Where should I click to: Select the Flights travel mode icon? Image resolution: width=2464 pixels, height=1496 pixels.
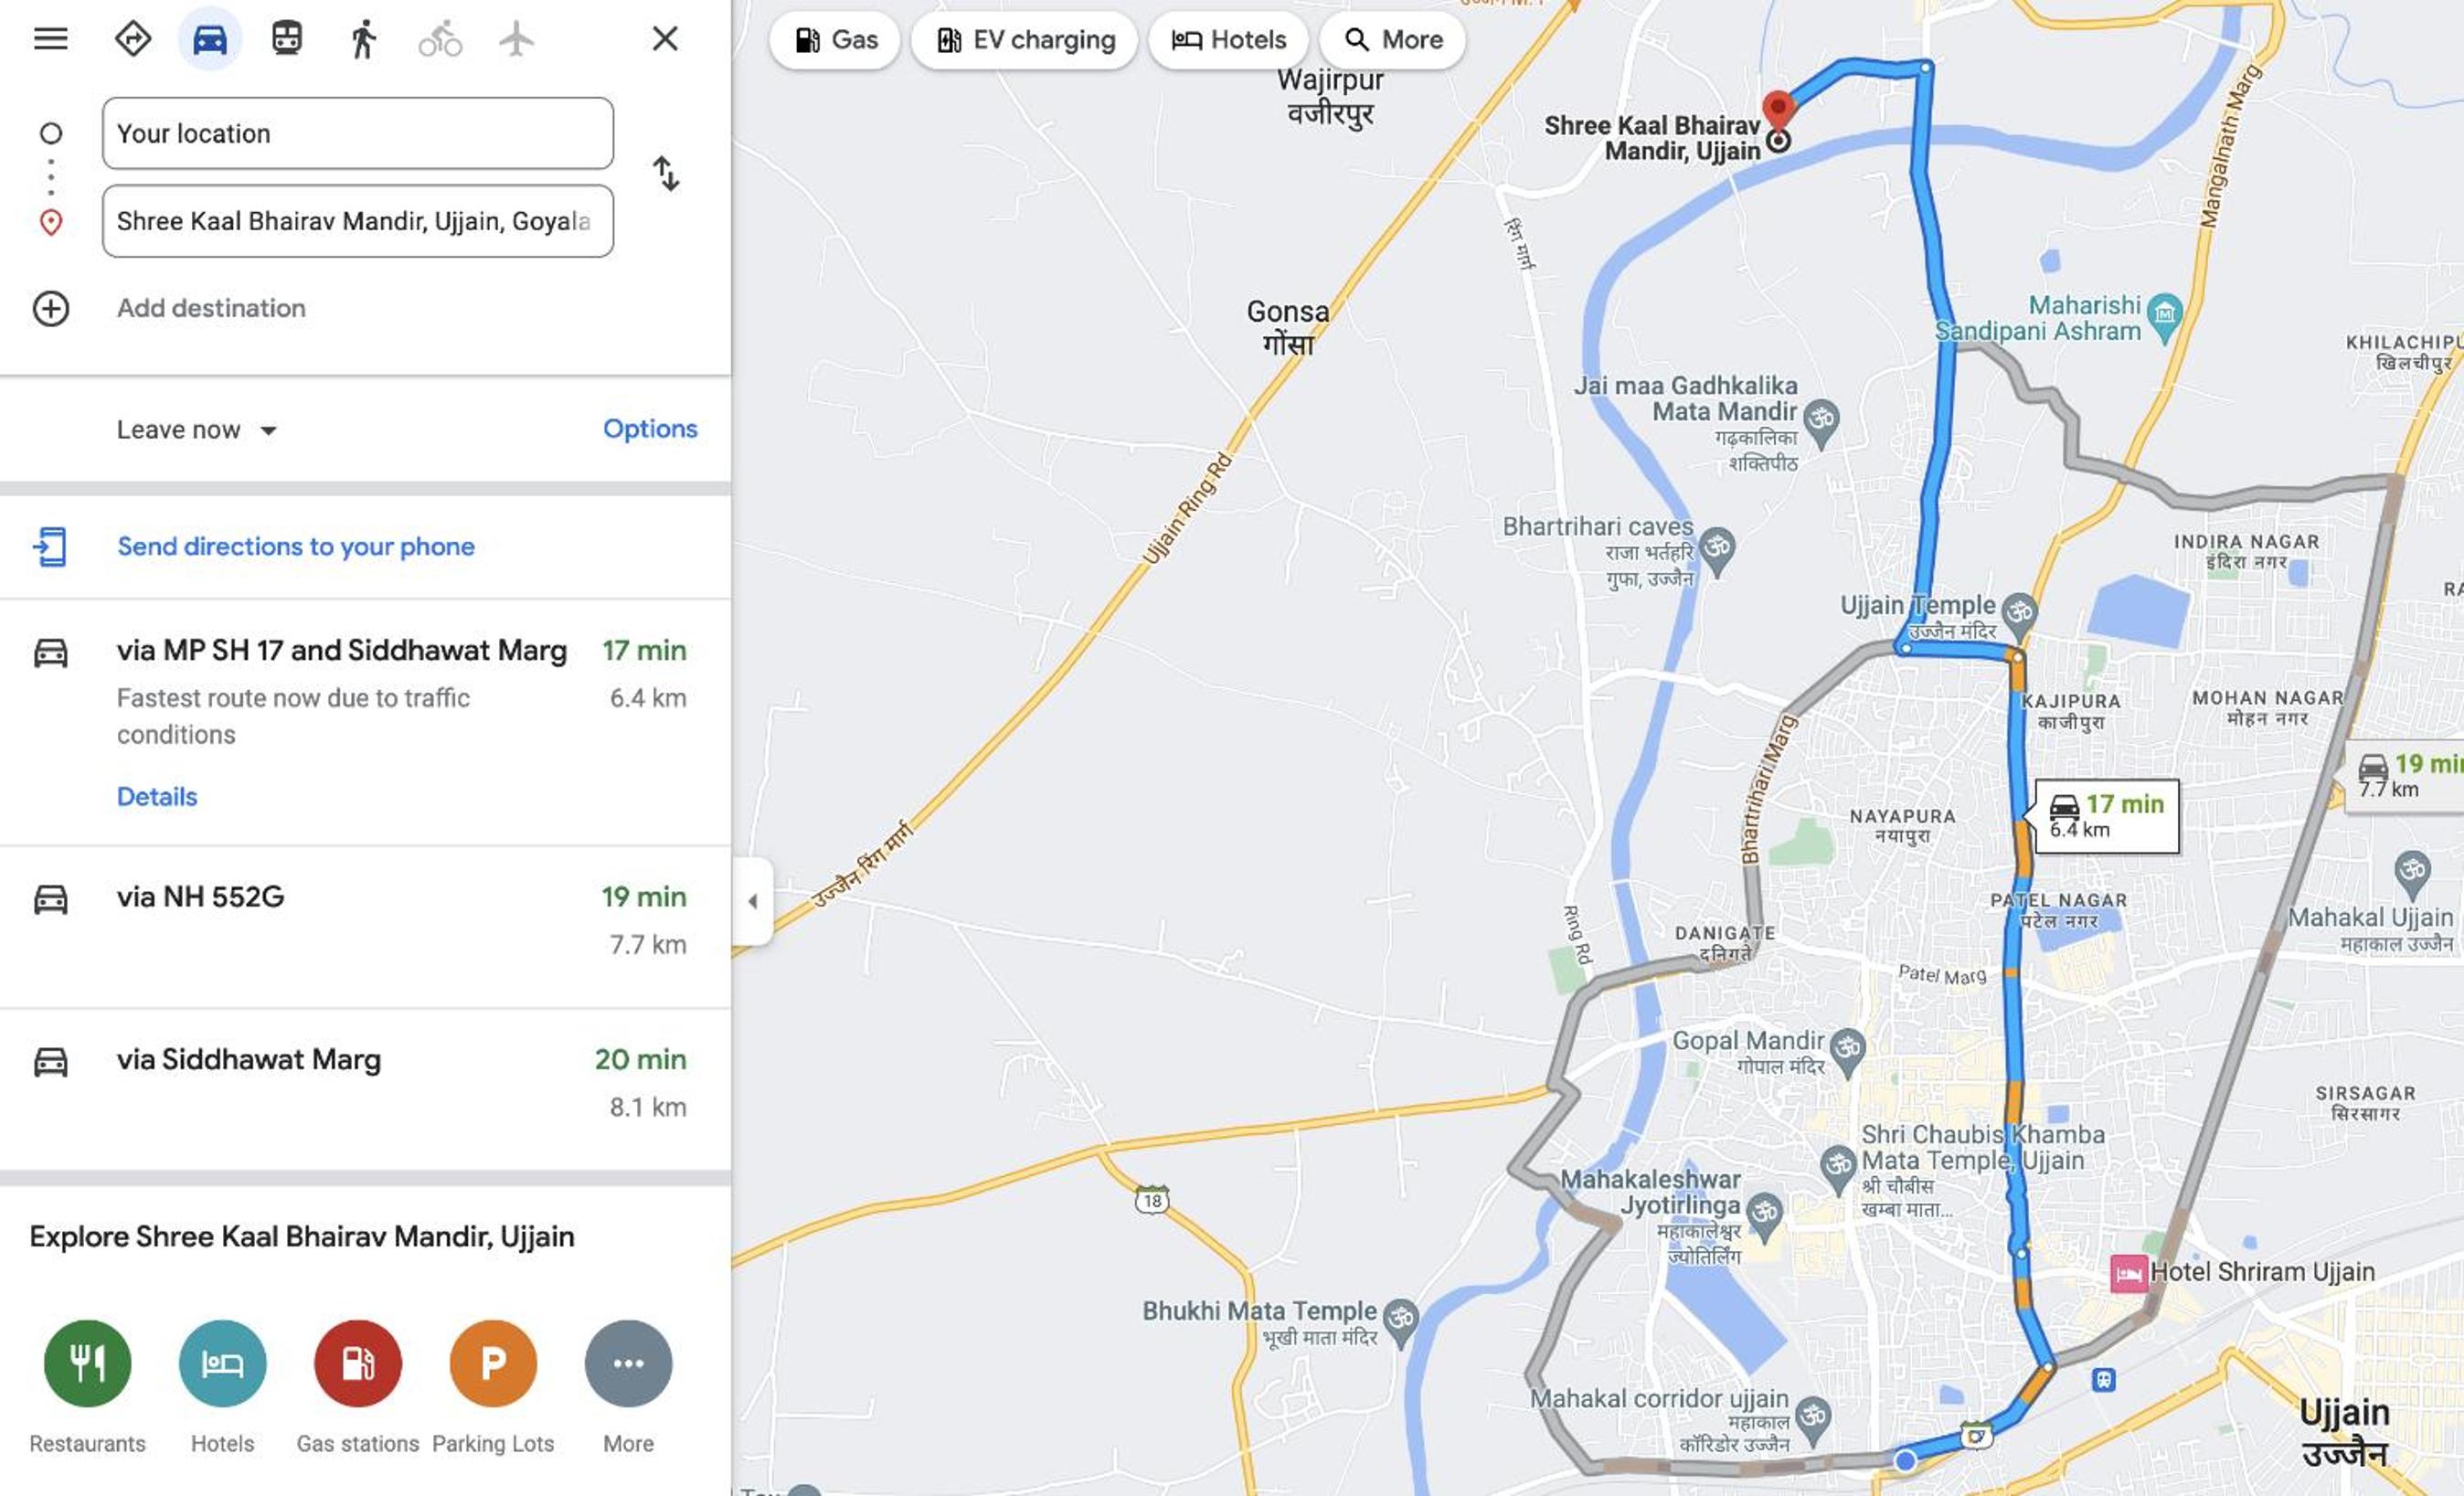[516, 39]
